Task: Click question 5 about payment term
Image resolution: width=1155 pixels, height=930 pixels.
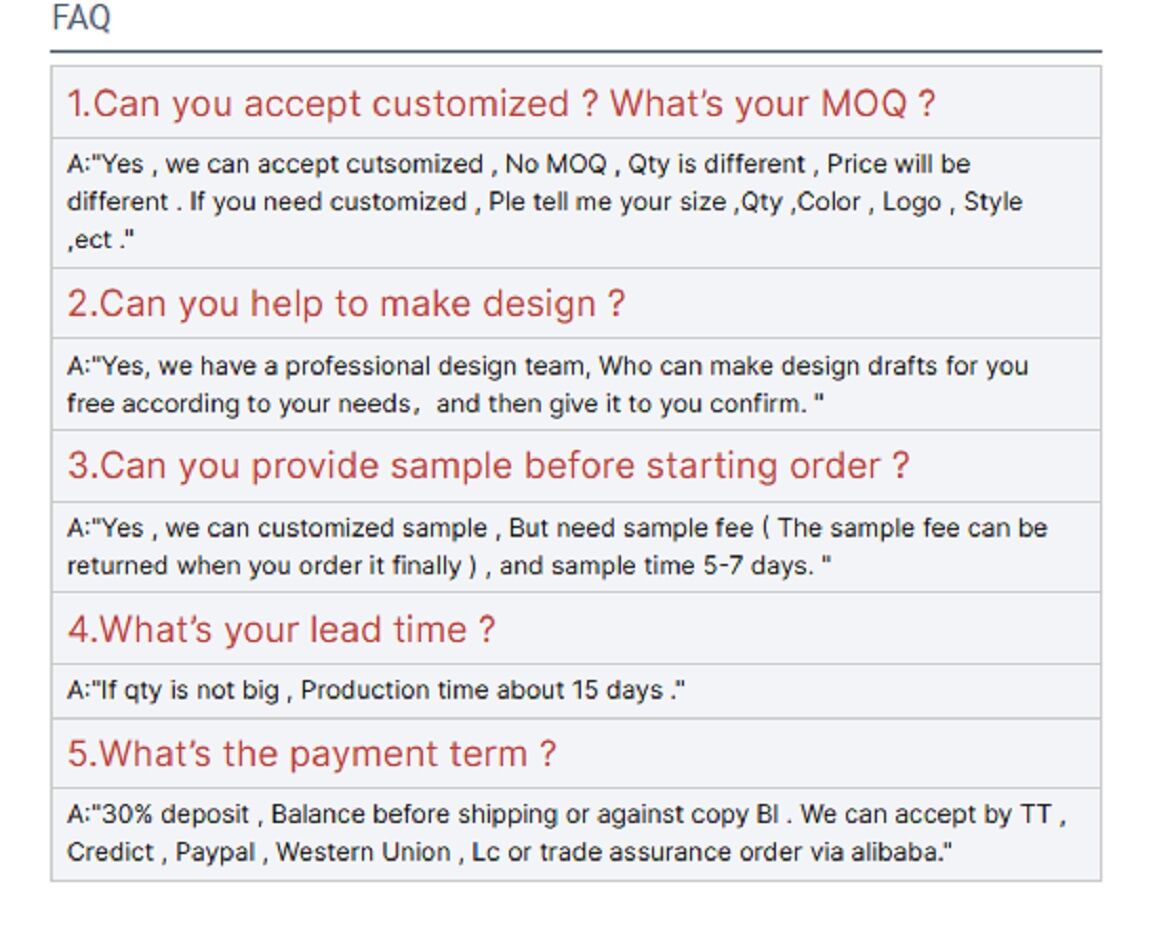Action: (x=311, y=753)
